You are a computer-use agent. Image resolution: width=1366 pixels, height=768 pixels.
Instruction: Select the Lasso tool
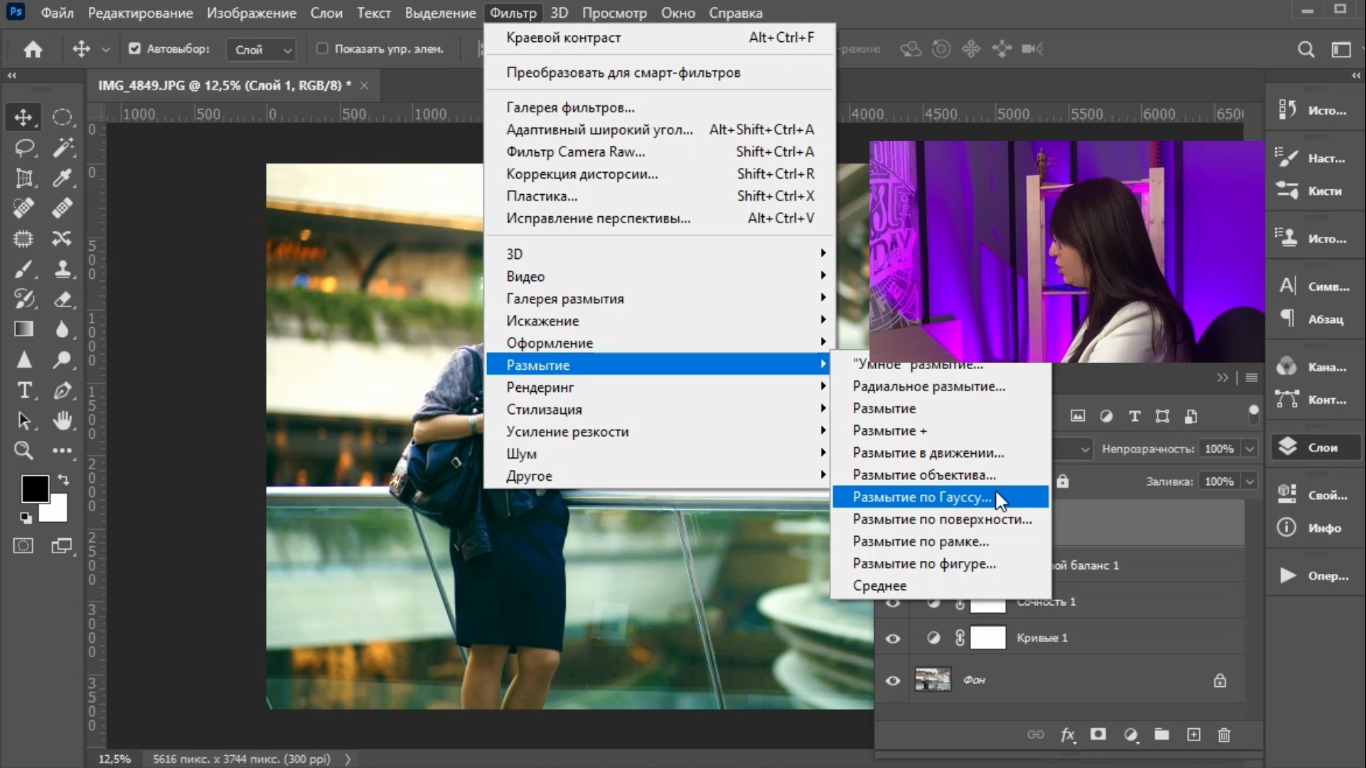24,148
